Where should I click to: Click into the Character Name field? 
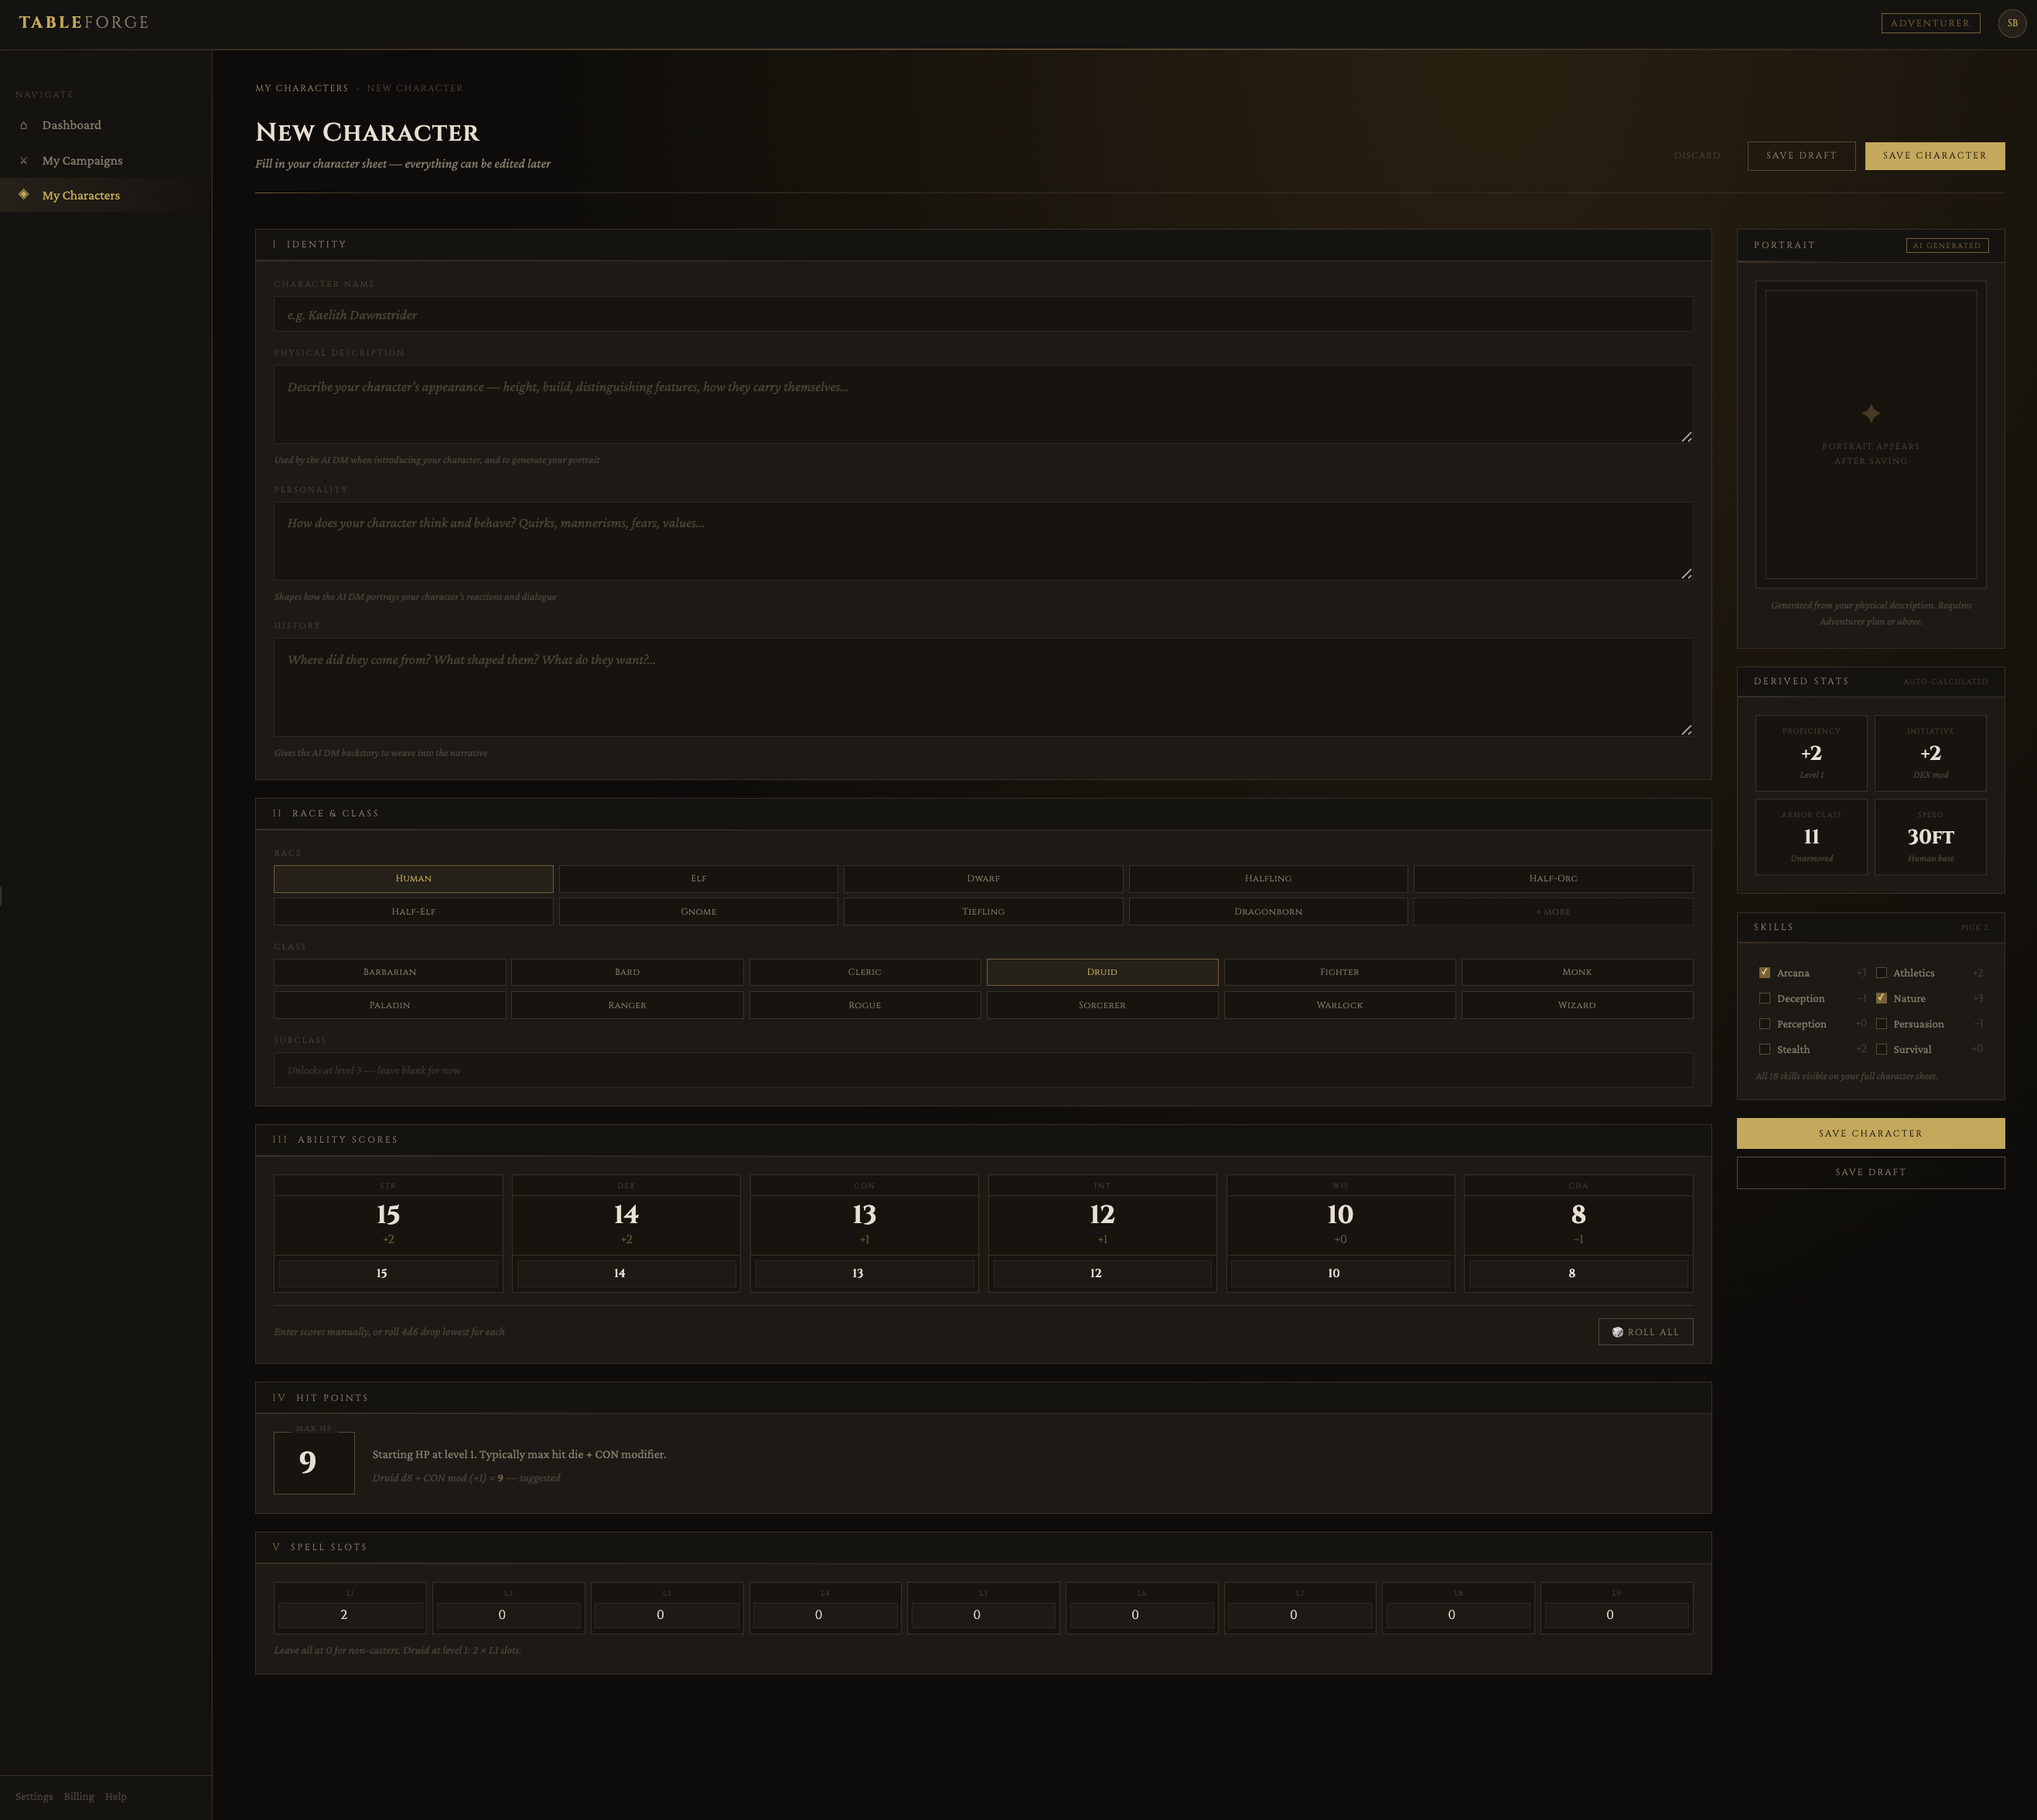pyautogui.click(x=982, y=315)
